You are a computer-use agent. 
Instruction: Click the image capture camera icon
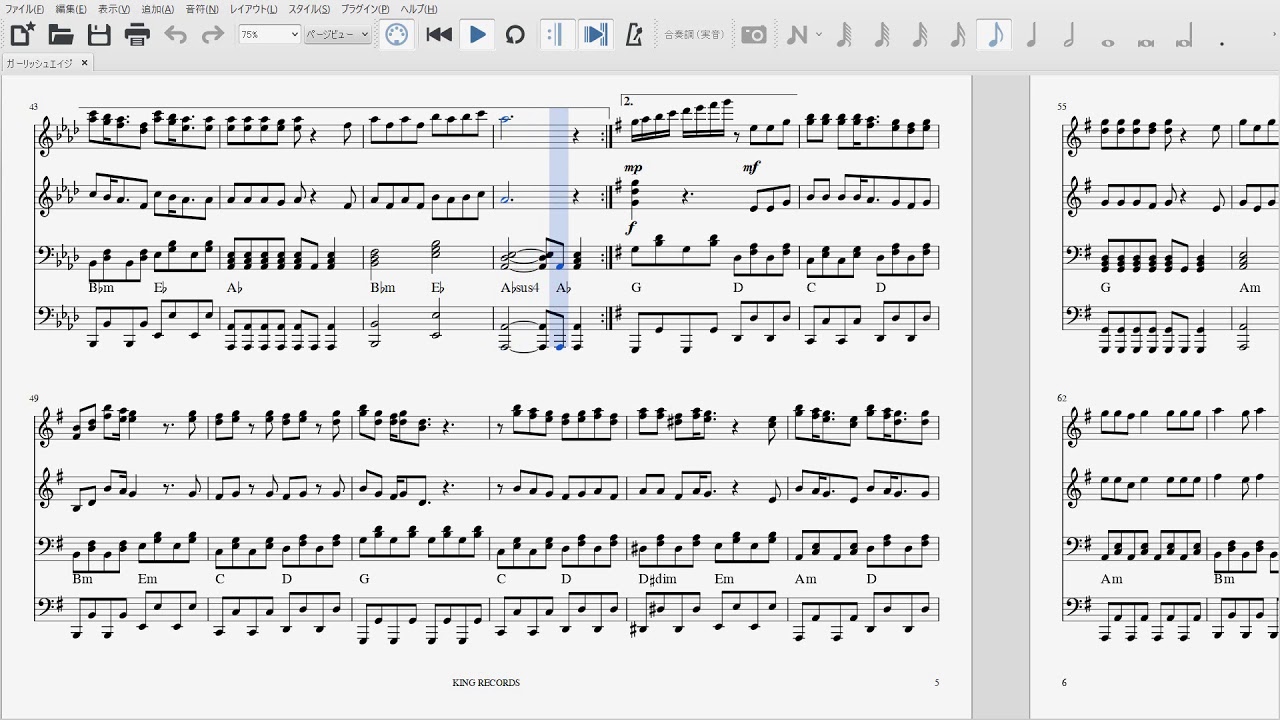tap(754, 35)
